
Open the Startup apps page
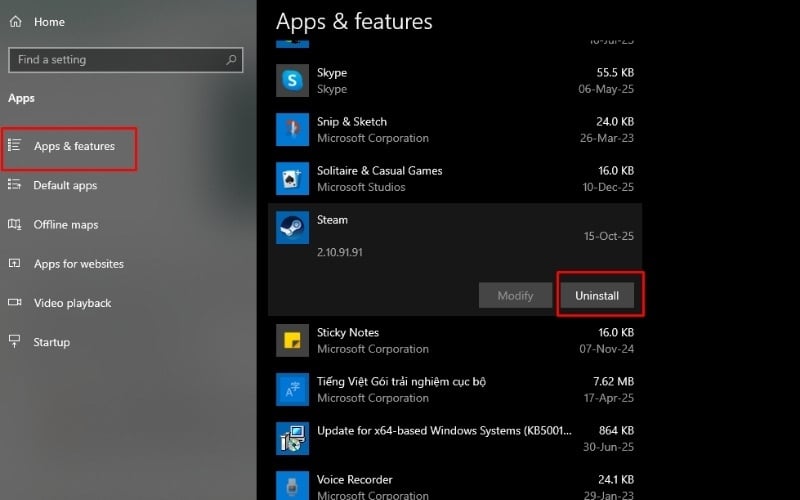tap(52, 342)
